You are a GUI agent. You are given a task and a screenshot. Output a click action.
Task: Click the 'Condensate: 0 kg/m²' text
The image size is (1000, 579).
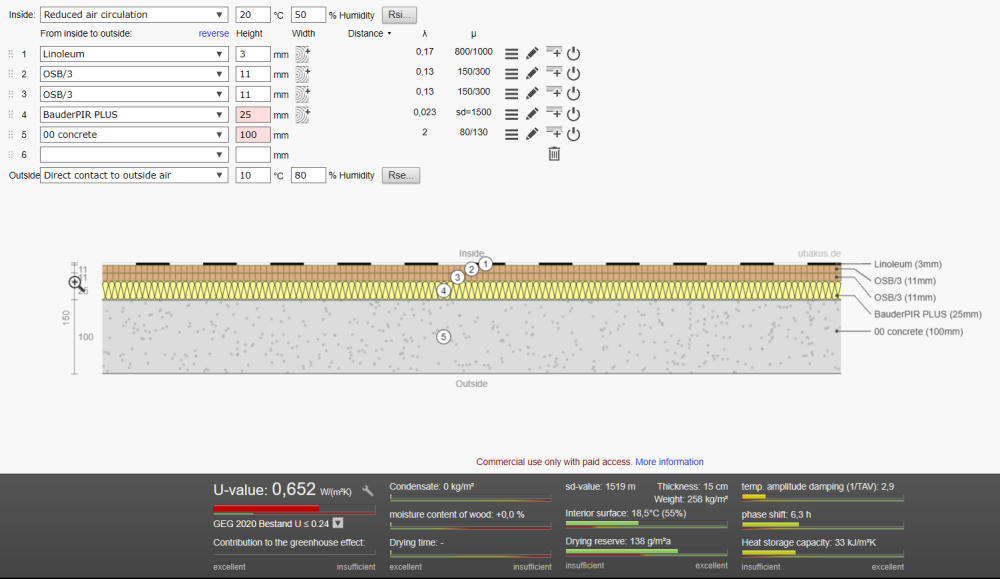(432, 487)
